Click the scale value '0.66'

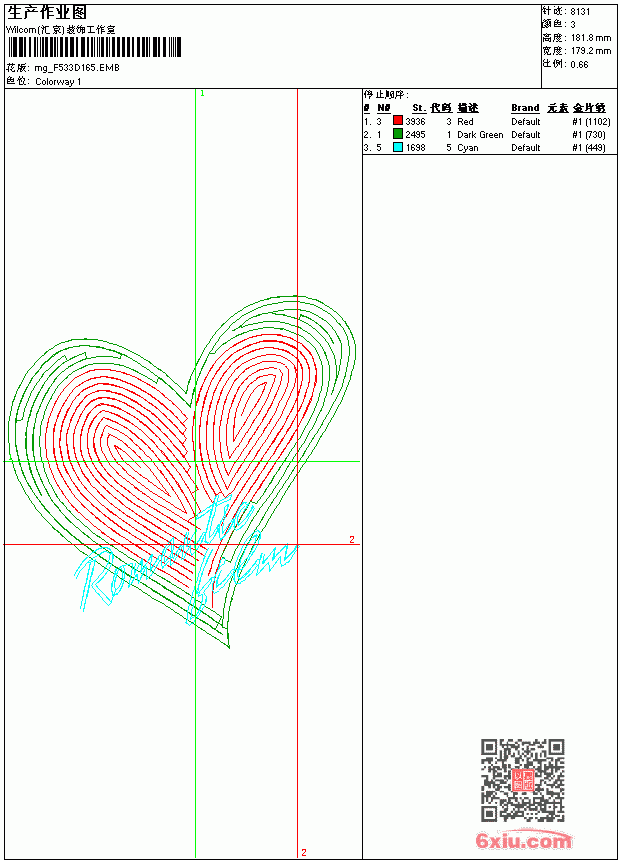point(579,65)
